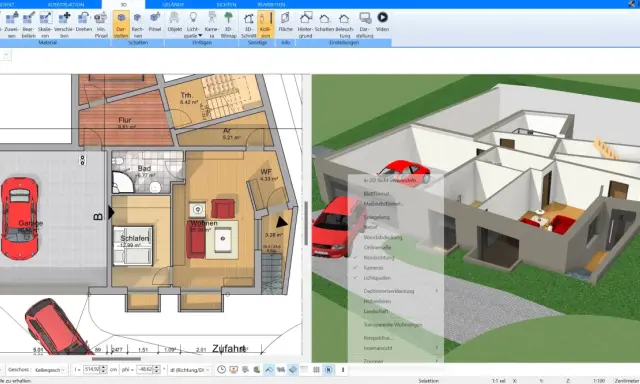Open Beleuchtung settings
This screenshot has height=384, width=640.
[344, 24]
